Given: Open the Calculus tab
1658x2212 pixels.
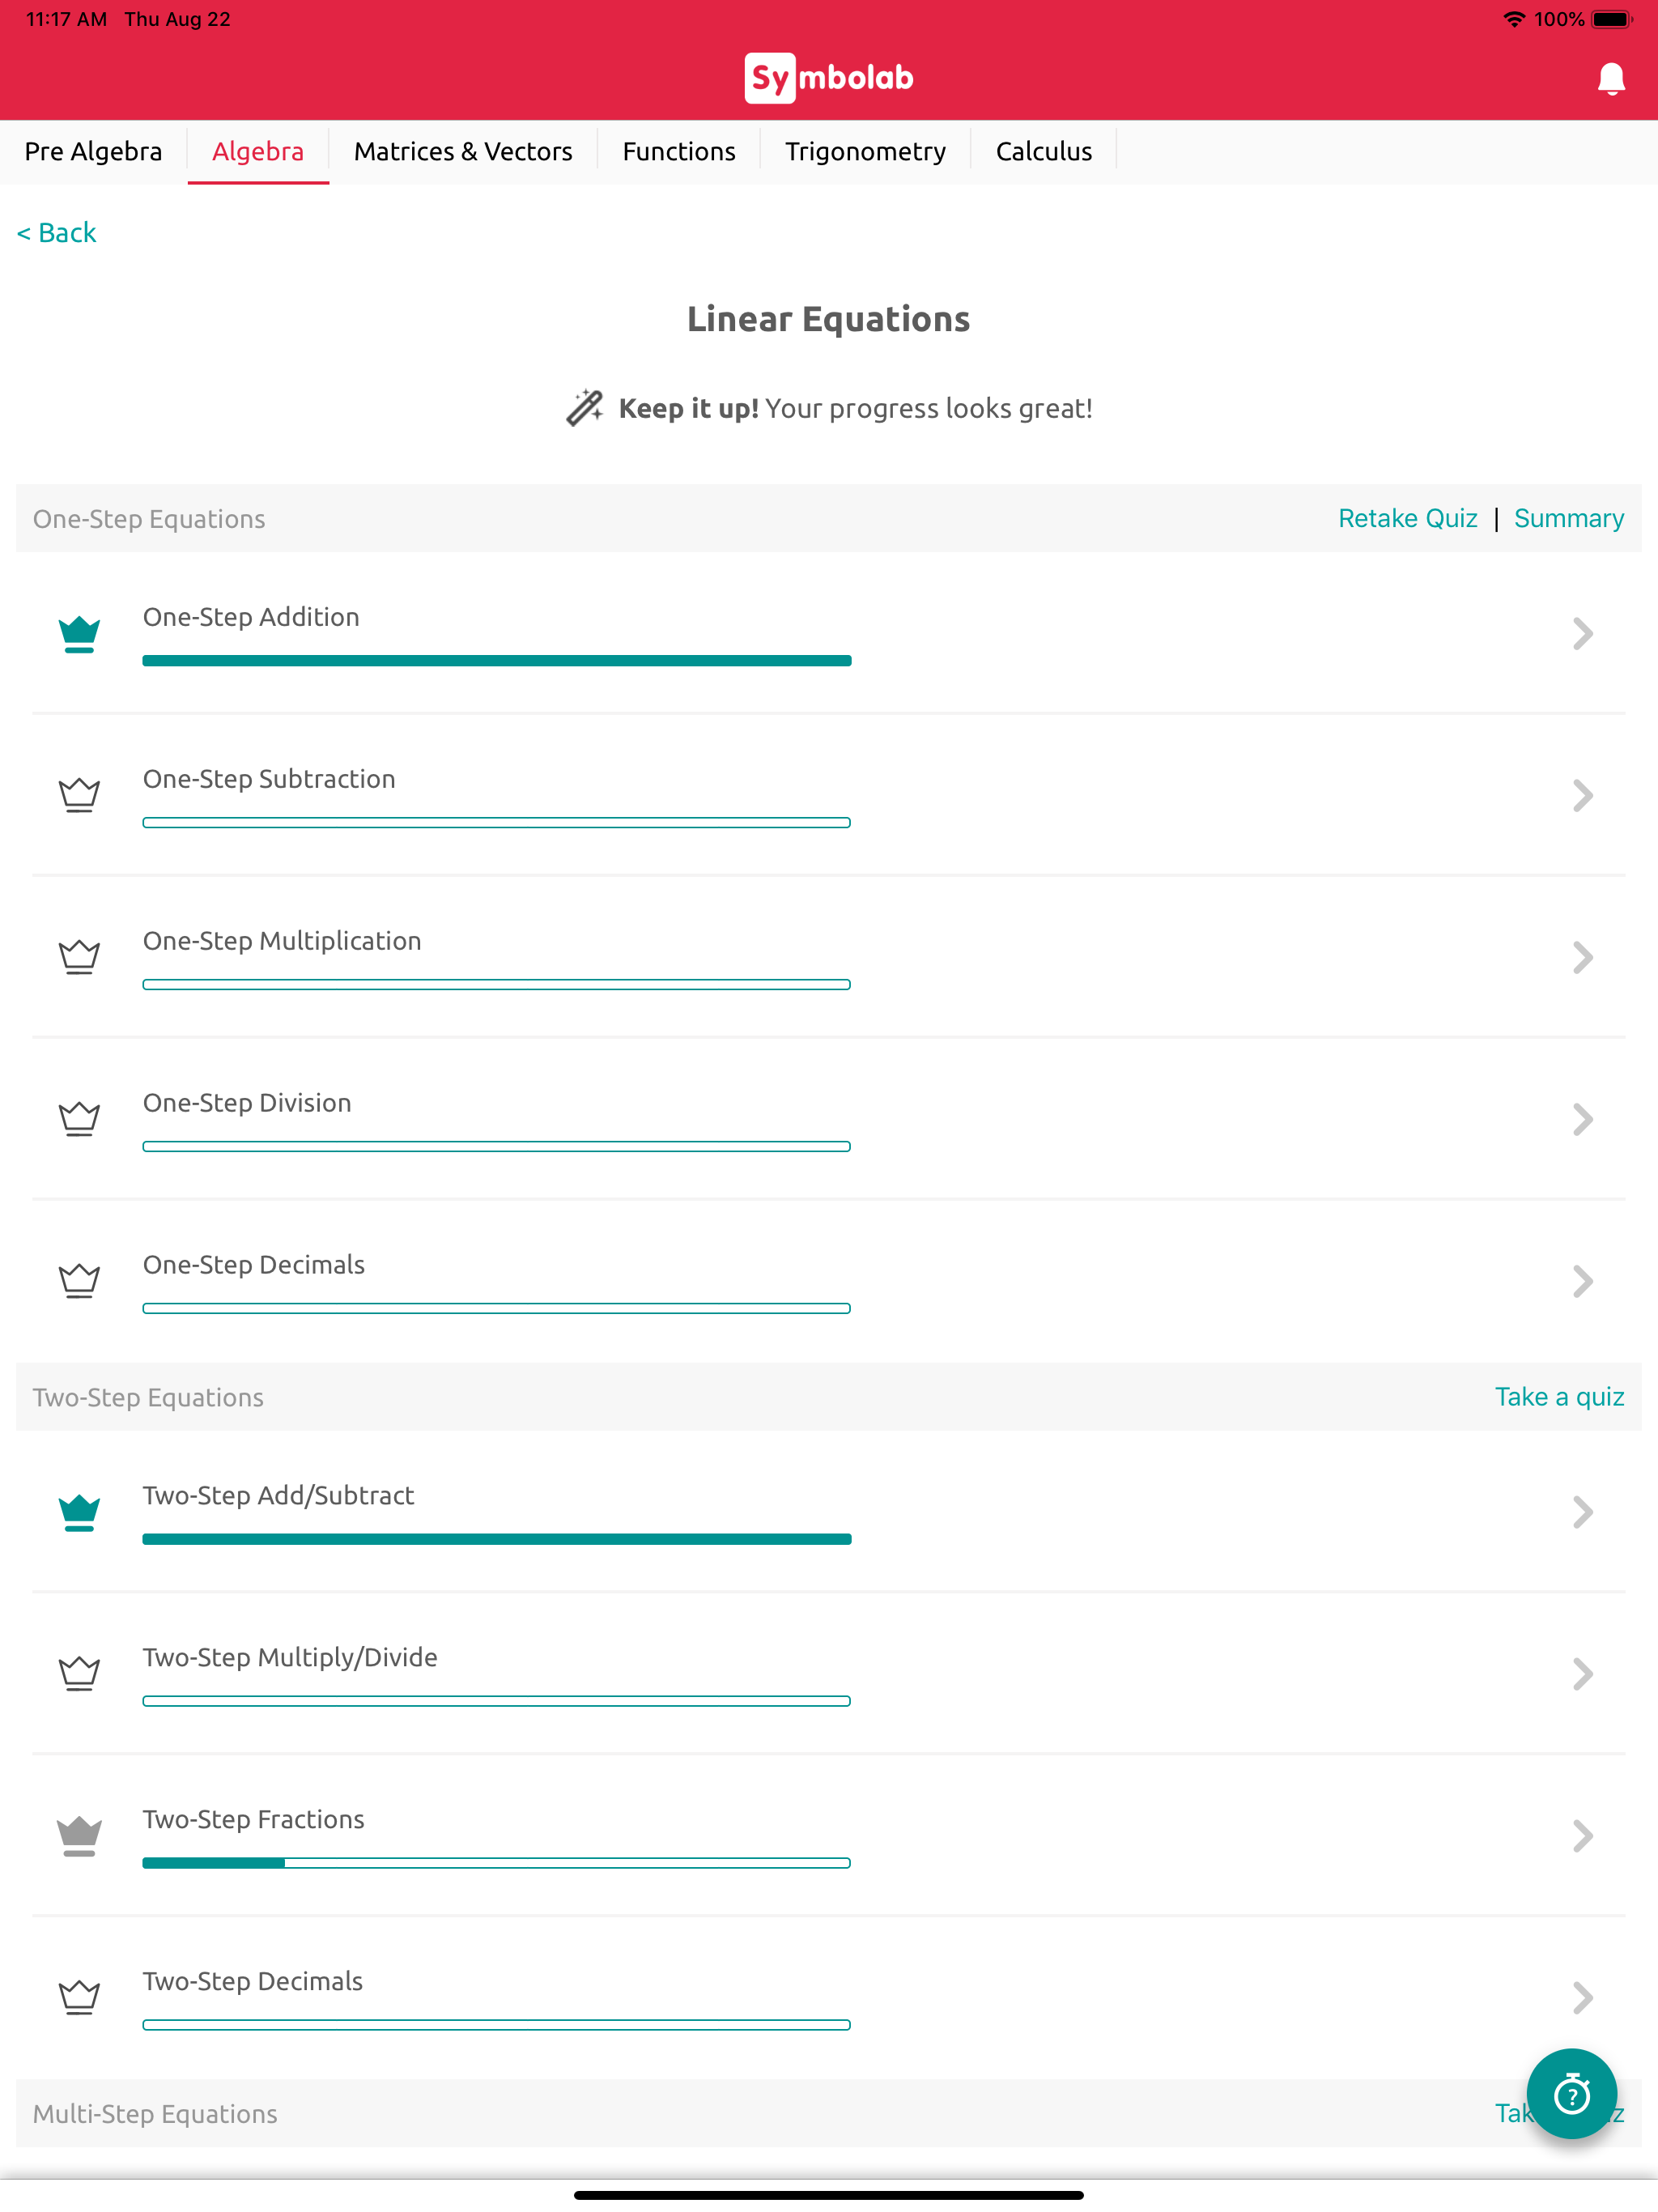Looking at the screenshot, I should (1043, 152).
